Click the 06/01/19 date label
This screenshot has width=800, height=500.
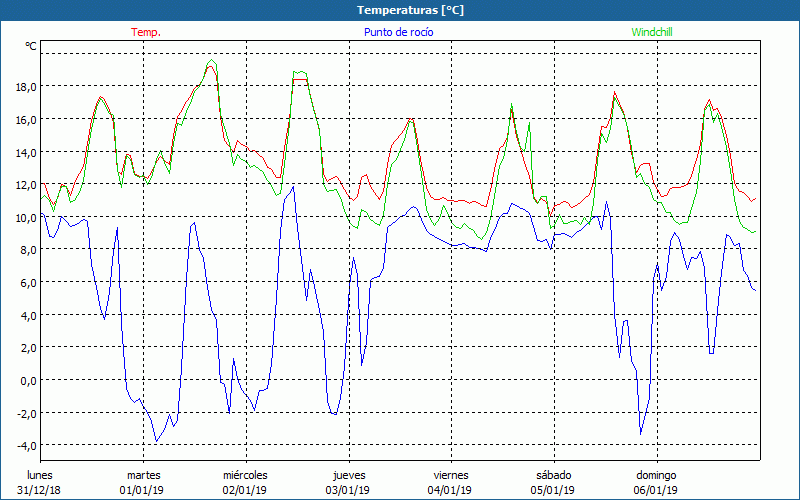coord(656,490)
